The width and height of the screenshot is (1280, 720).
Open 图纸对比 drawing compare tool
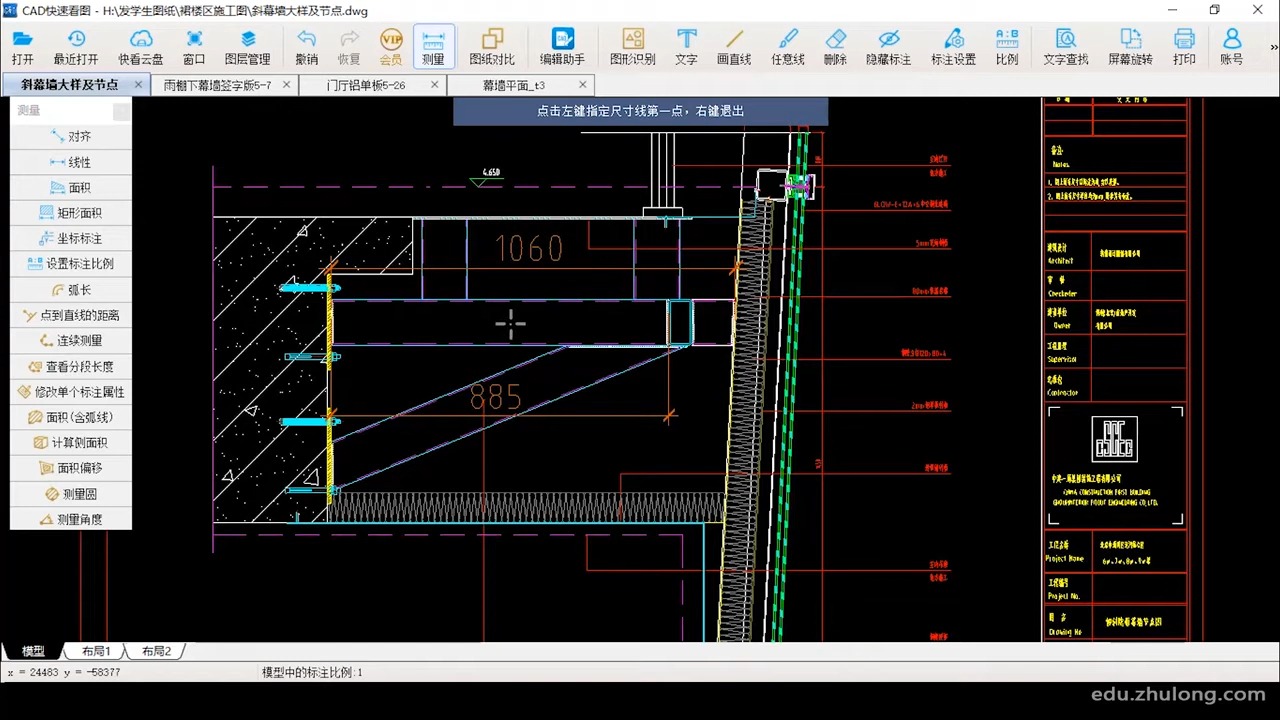(x=492, y=47)
